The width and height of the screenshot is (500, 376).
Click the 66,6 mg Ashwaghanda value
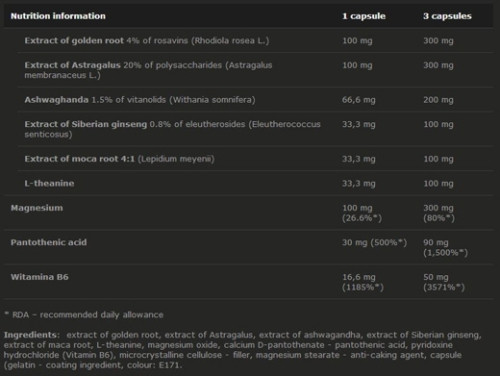pyautogui.click(x=359, y=100)
